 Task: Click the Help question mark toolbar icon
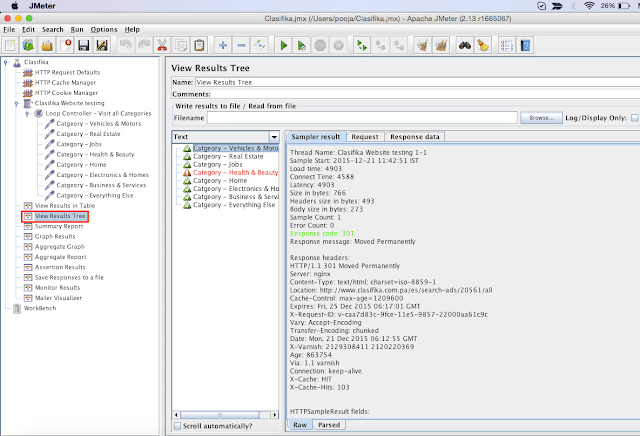(527, 45)
